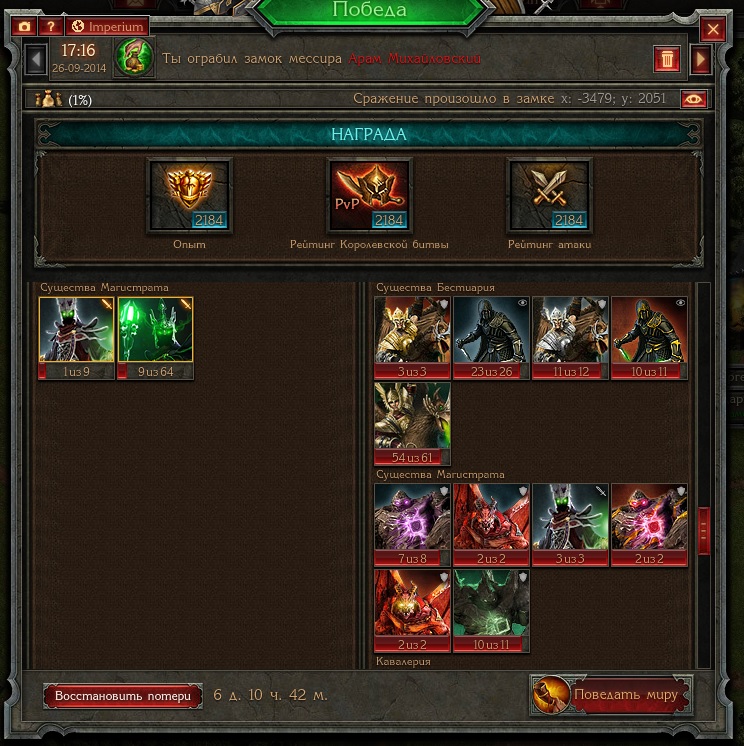Open the Imperium tab
744x746 pixels.
point(108,27)
